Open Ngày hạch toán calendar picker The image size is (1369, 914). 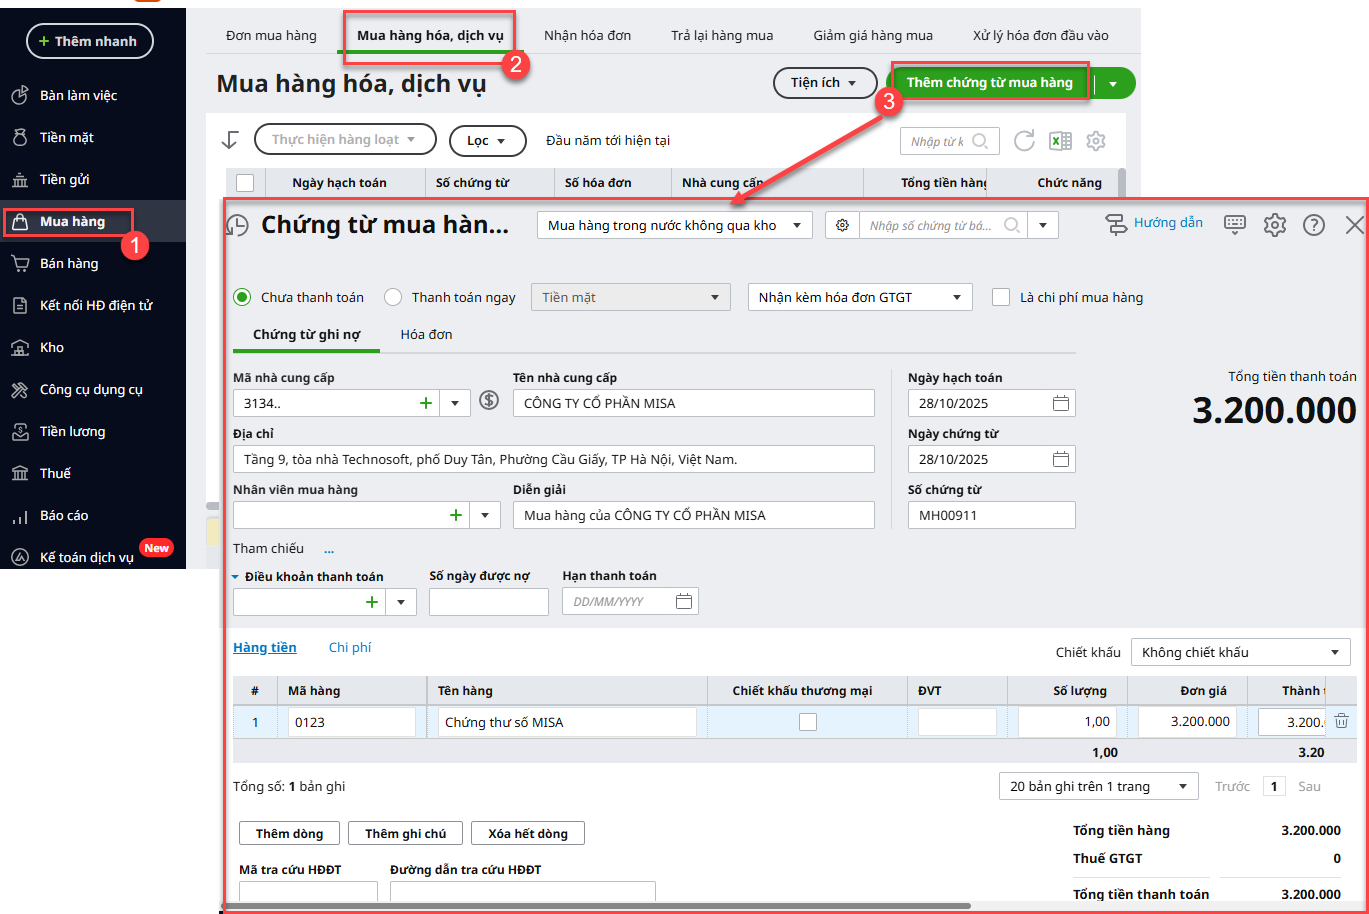pyautogui.click(x=1061, y=403)
